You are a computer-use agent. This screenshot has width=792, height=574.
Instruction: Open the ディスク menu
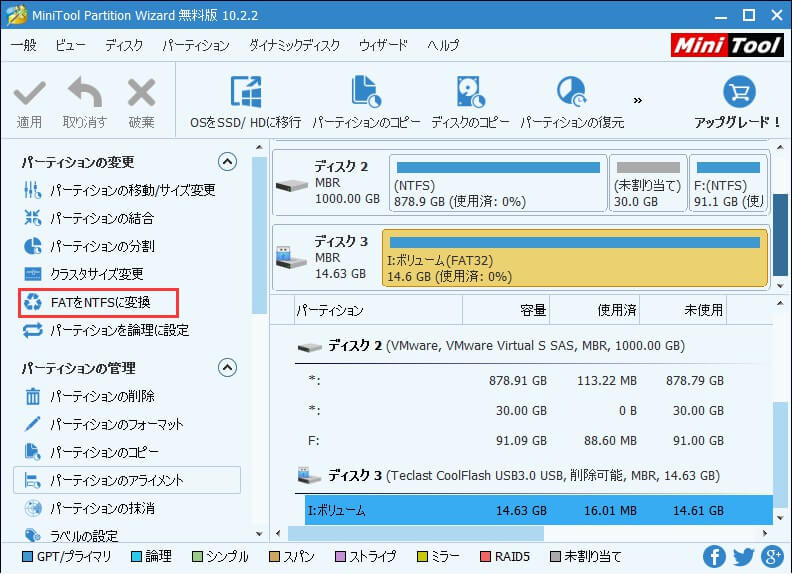124,45
